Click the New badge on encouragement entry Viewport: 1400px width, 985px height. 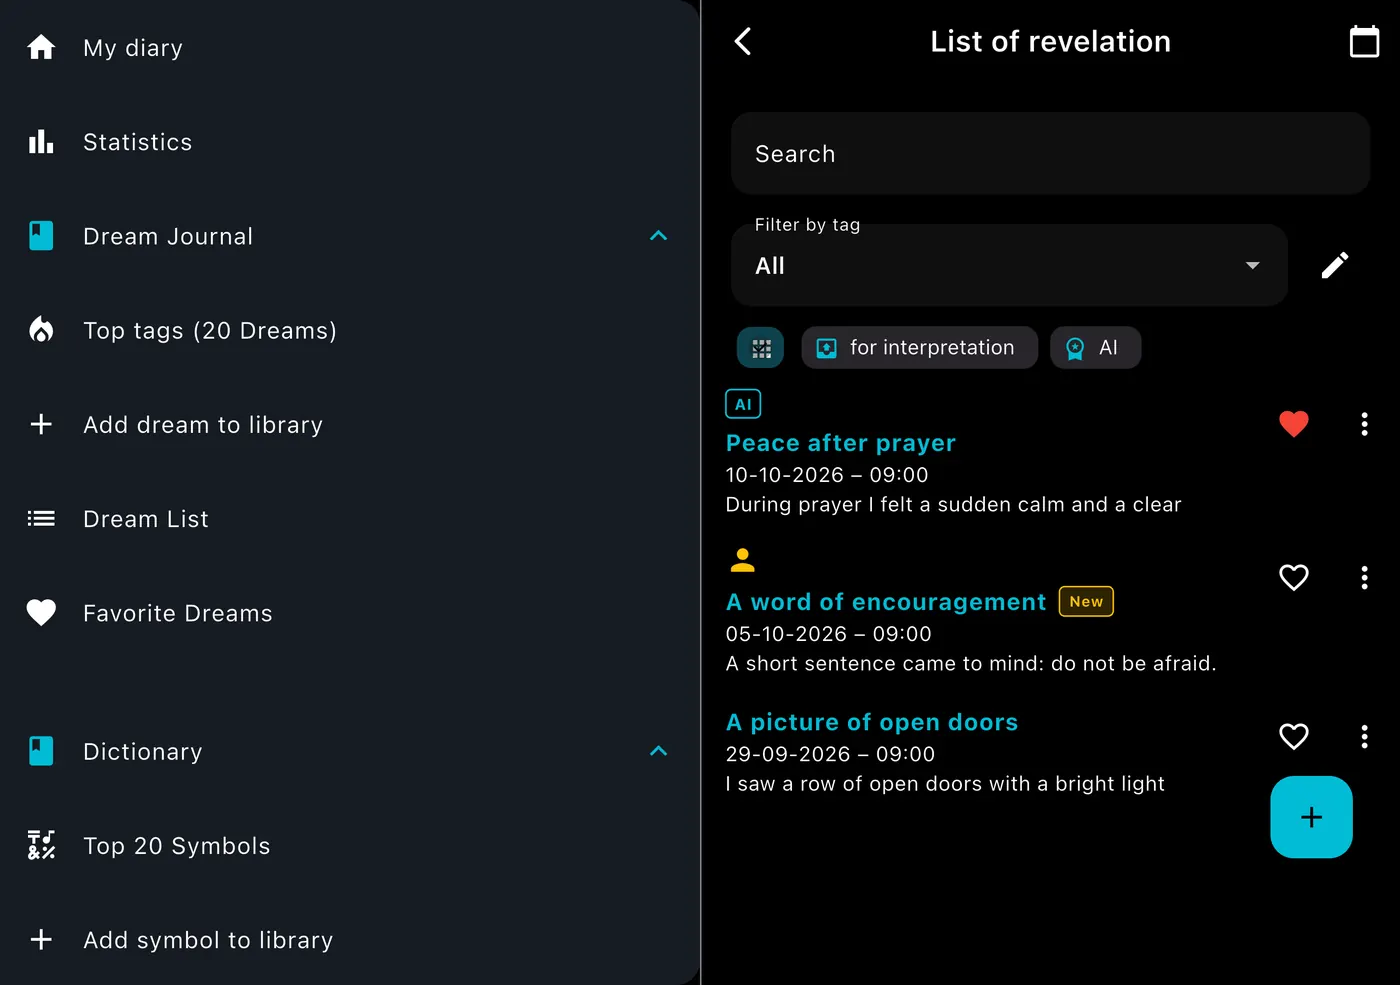click(1086, 601)
